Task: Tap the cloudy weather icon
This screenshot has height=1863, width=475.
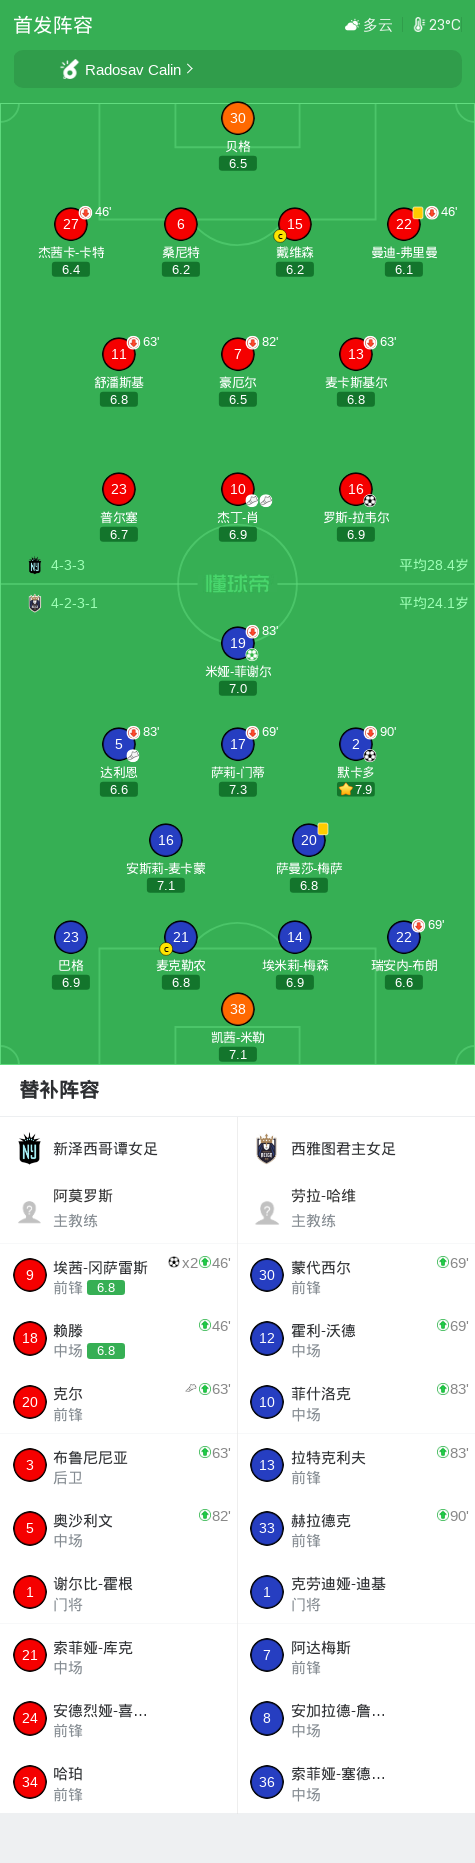Action: (x=352, y=25)
